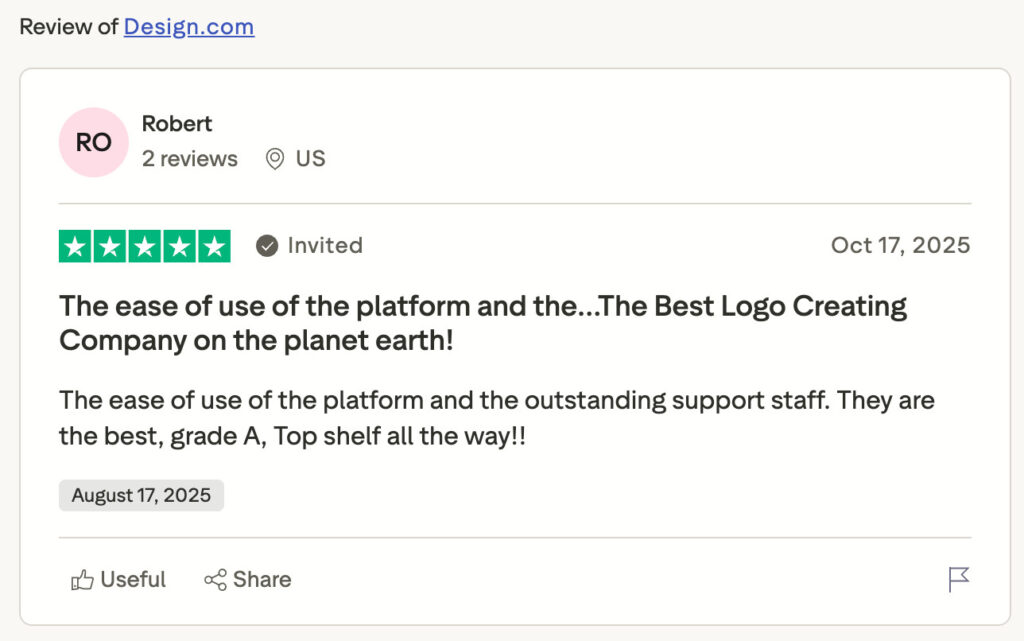This screenshot has height=641, width=1024.
Task: Click the thumbs-up Useful icon
Action: click(82, 580)
